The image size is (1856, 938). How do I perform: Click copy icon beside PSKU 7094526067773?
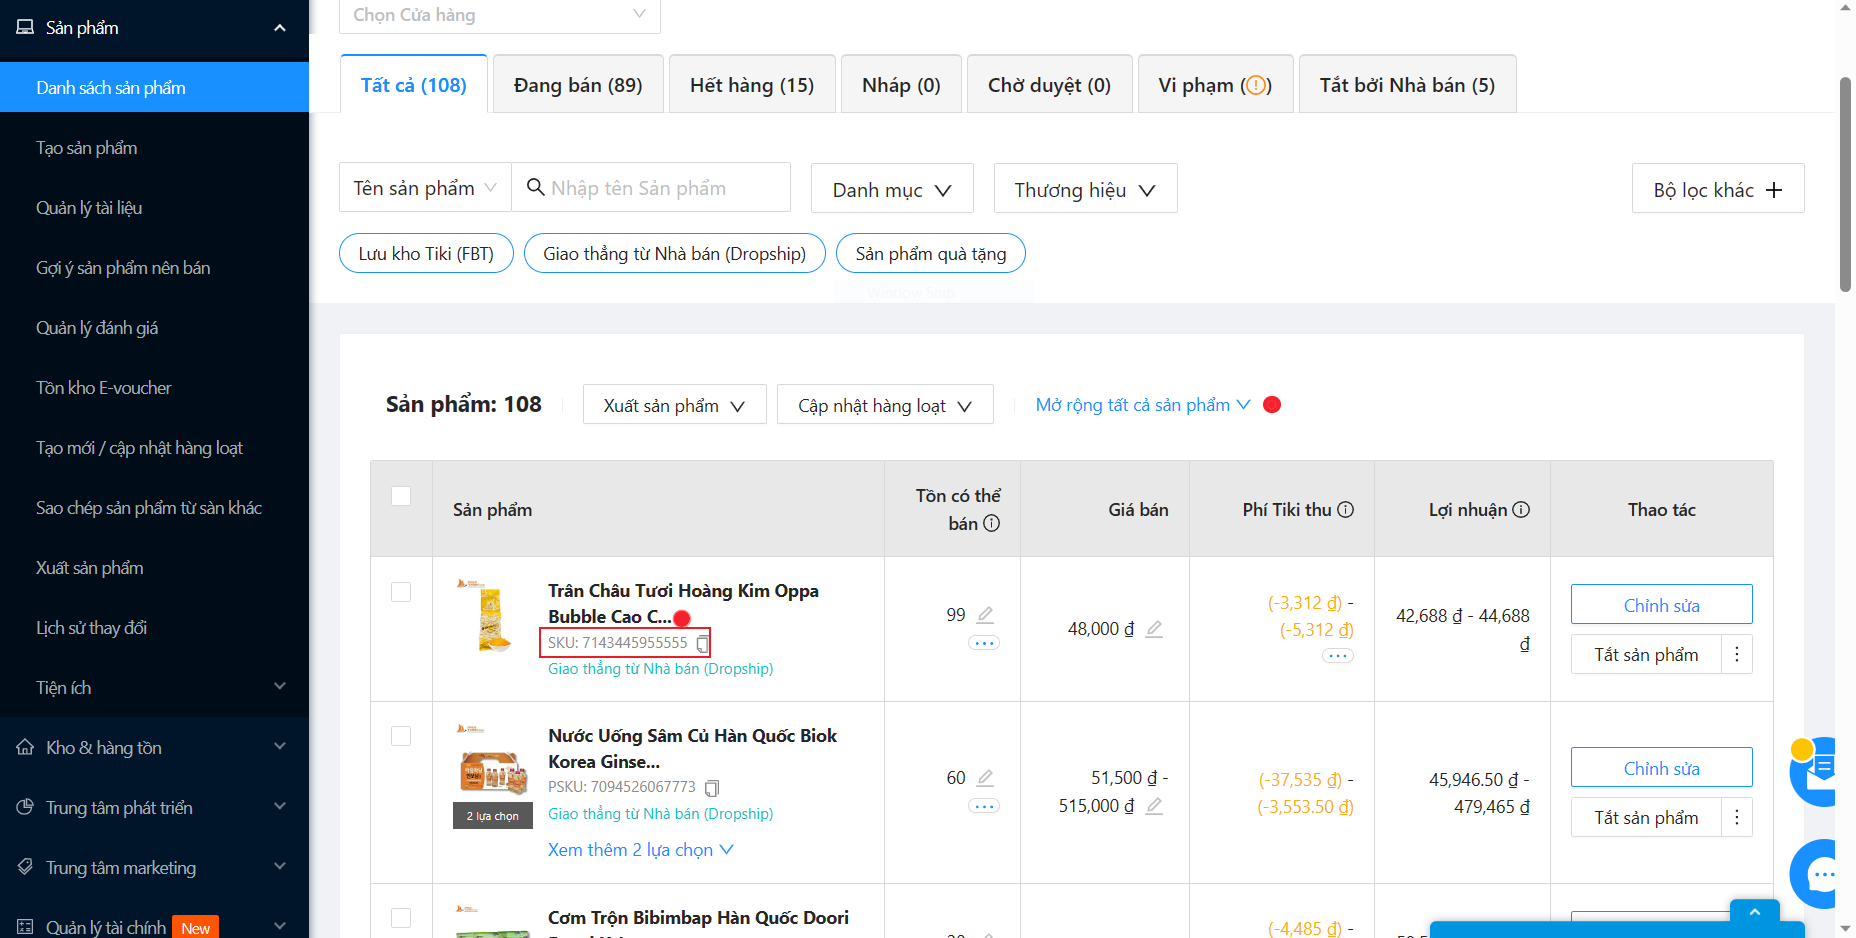point(712,788)
